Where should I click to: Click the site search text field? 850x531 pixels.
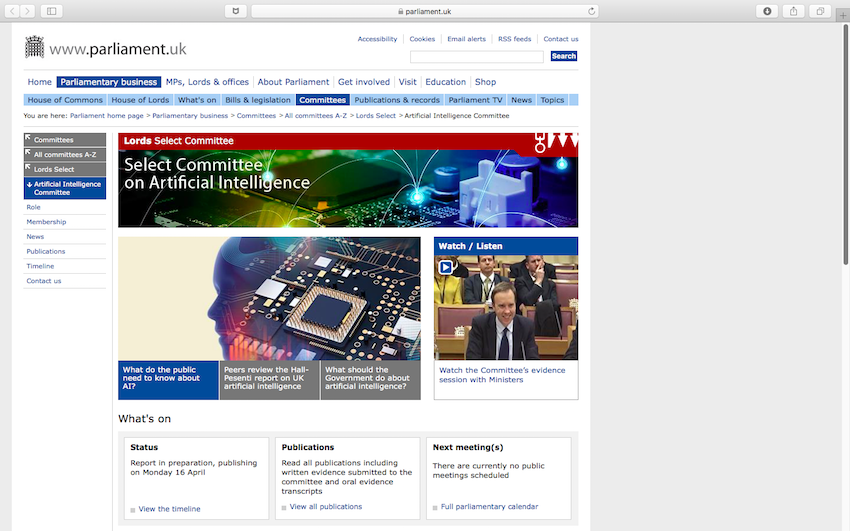click(x=476, y=56)
